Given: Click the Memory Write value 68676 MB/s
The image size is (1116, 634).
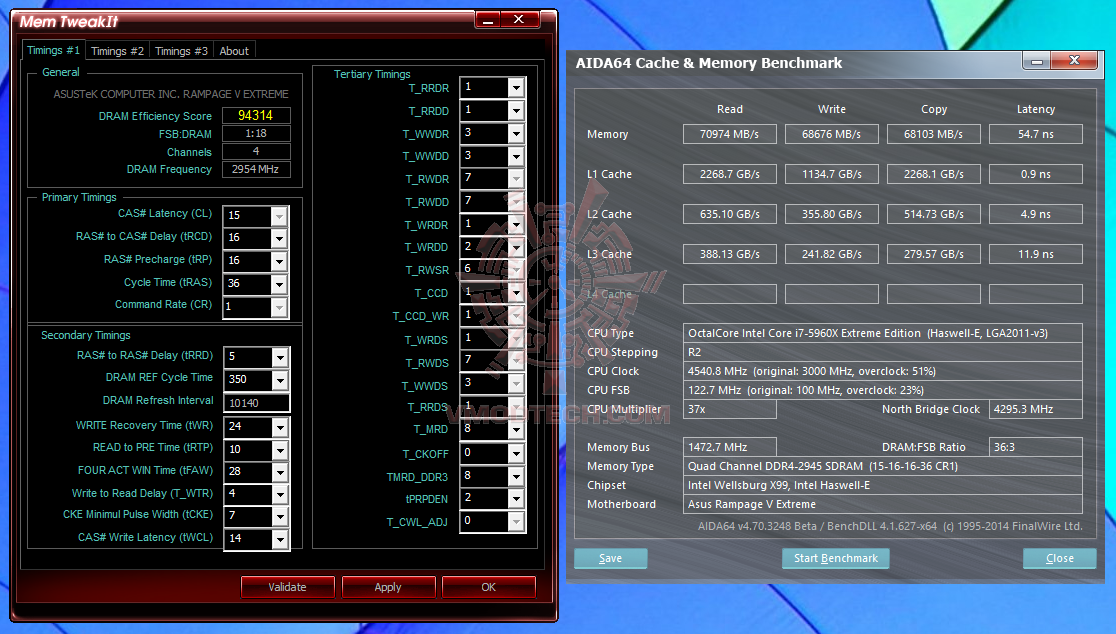Looking at the screenshot, I should [831, 134].
